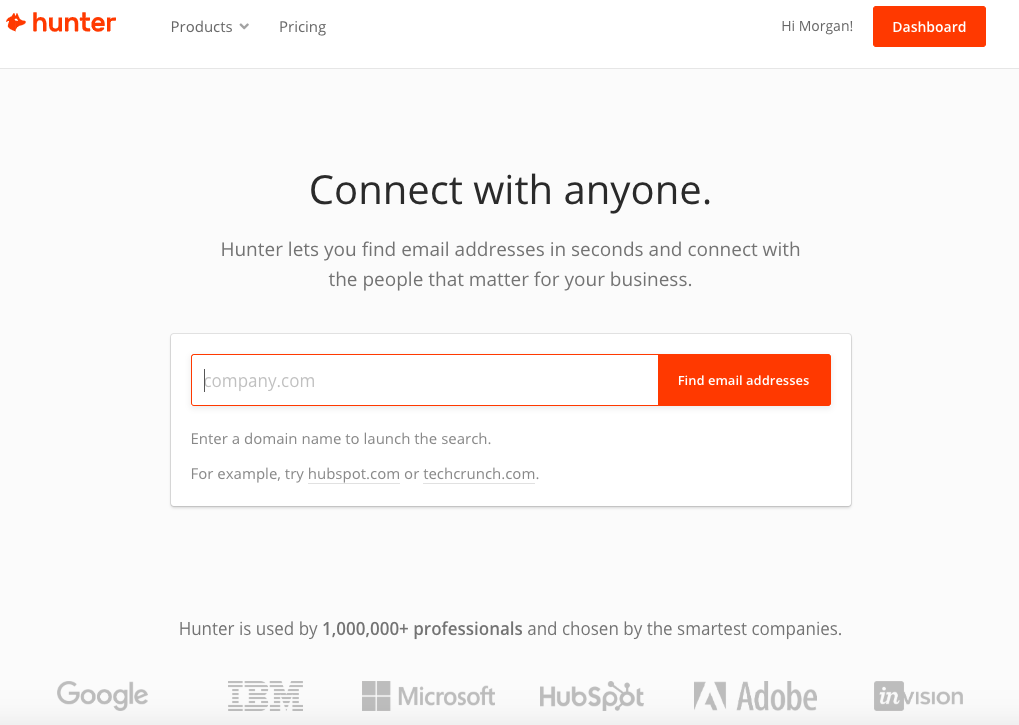Click the IBM logo
This screenshot has height=725, width=1019.
coord(265,696)
